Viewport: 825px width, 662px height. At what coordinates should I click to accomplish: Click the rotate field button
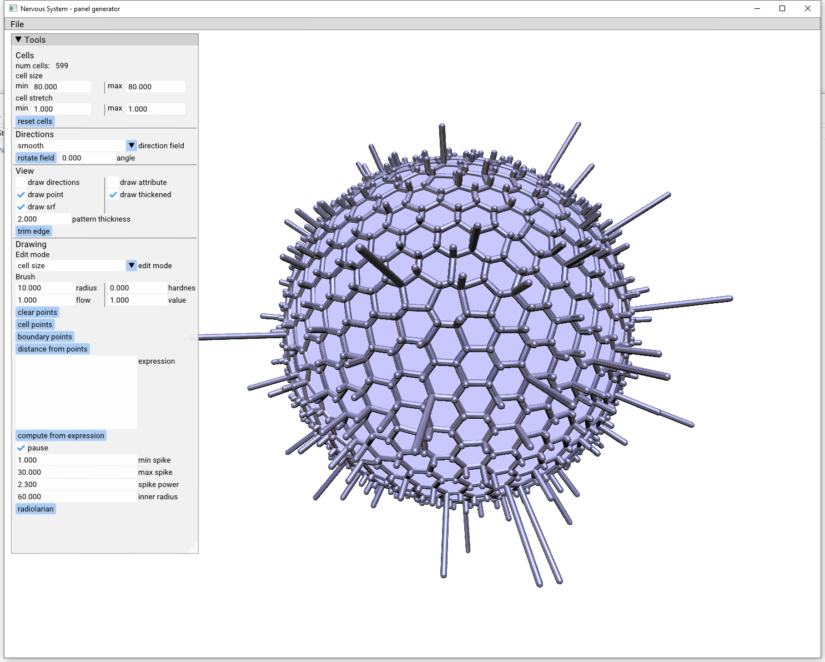coord(35,158)
